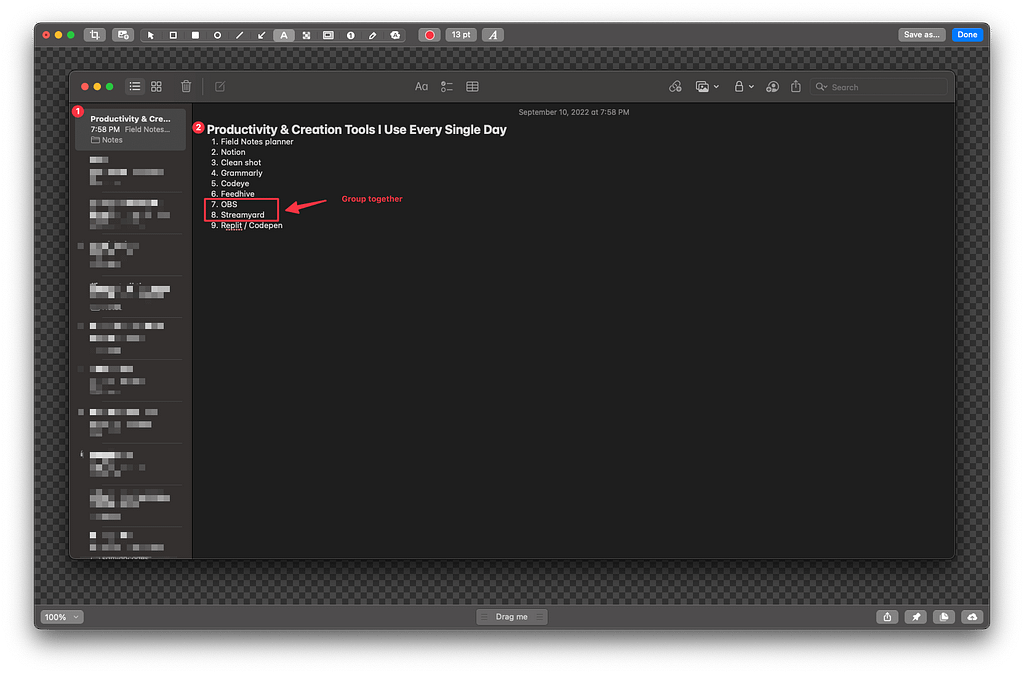This screenshot has width=1024, height=674.
Task: Click the 'Replit / Codepen' list line
Action: coord(251,225)
